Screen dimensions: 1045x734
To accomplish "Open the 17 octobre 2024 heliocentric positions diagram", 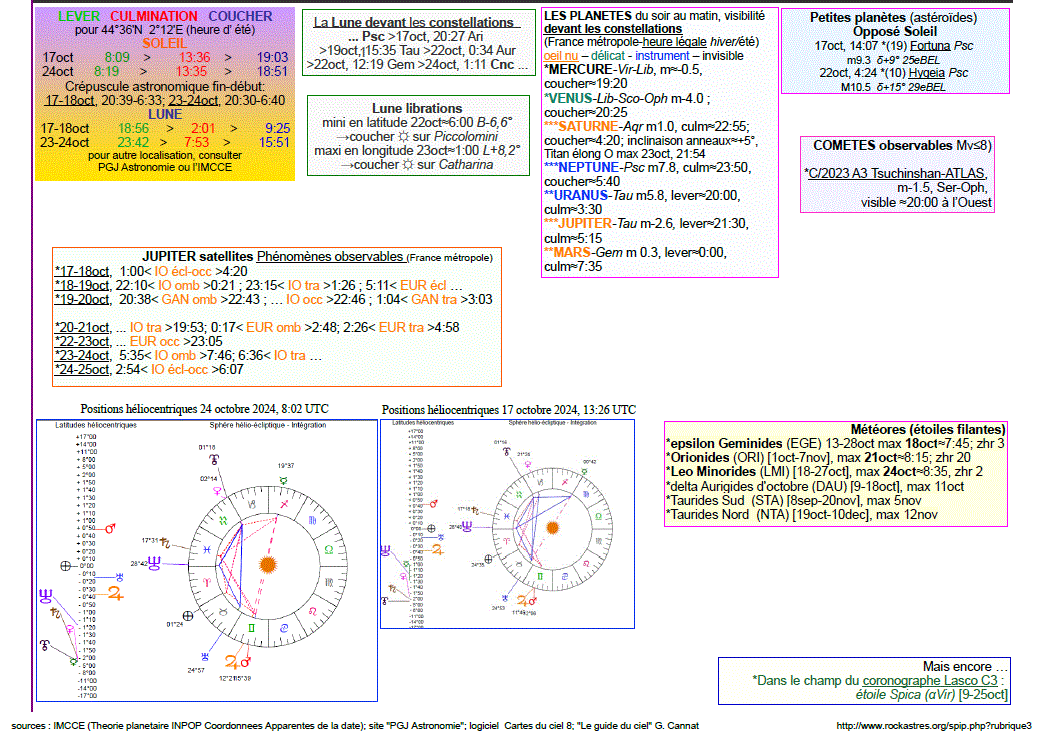I will click(x=507, y=524).
